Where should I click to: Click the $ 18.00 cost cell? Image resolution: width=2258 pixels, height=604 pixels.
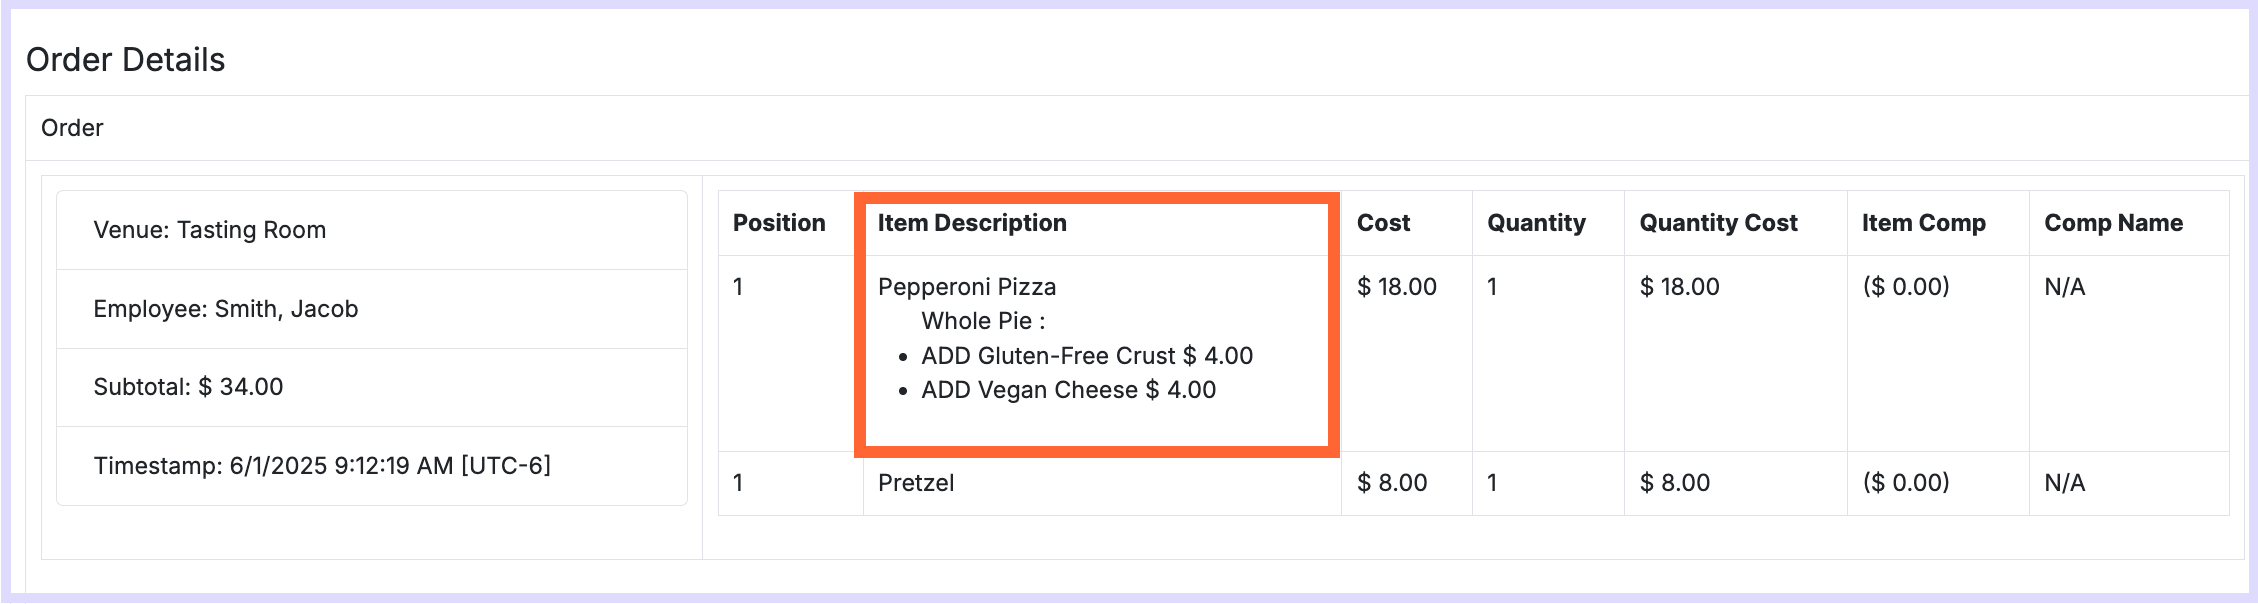[x=1397, y=287]
